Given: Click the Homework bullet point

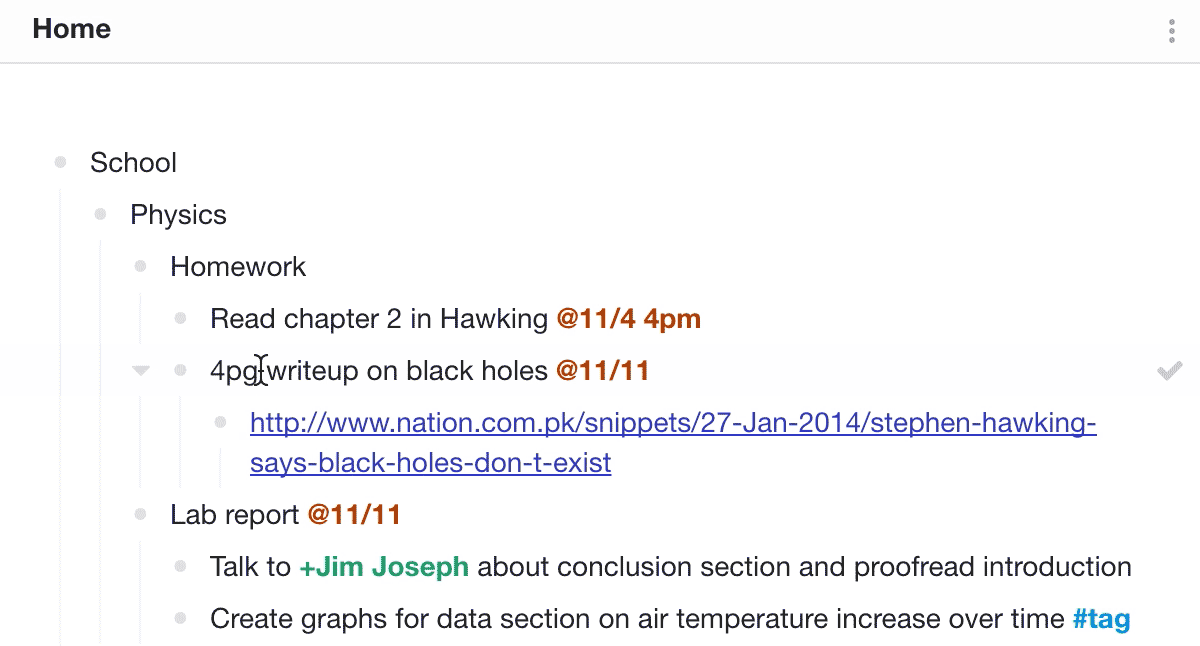Looking at the screenshot, I should pos(141,266).
